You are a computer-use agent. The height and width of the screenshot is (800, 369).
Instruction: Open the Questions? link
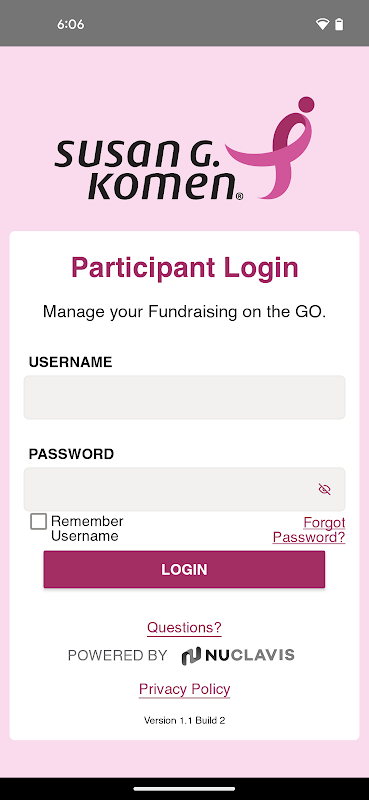[184, 628]
